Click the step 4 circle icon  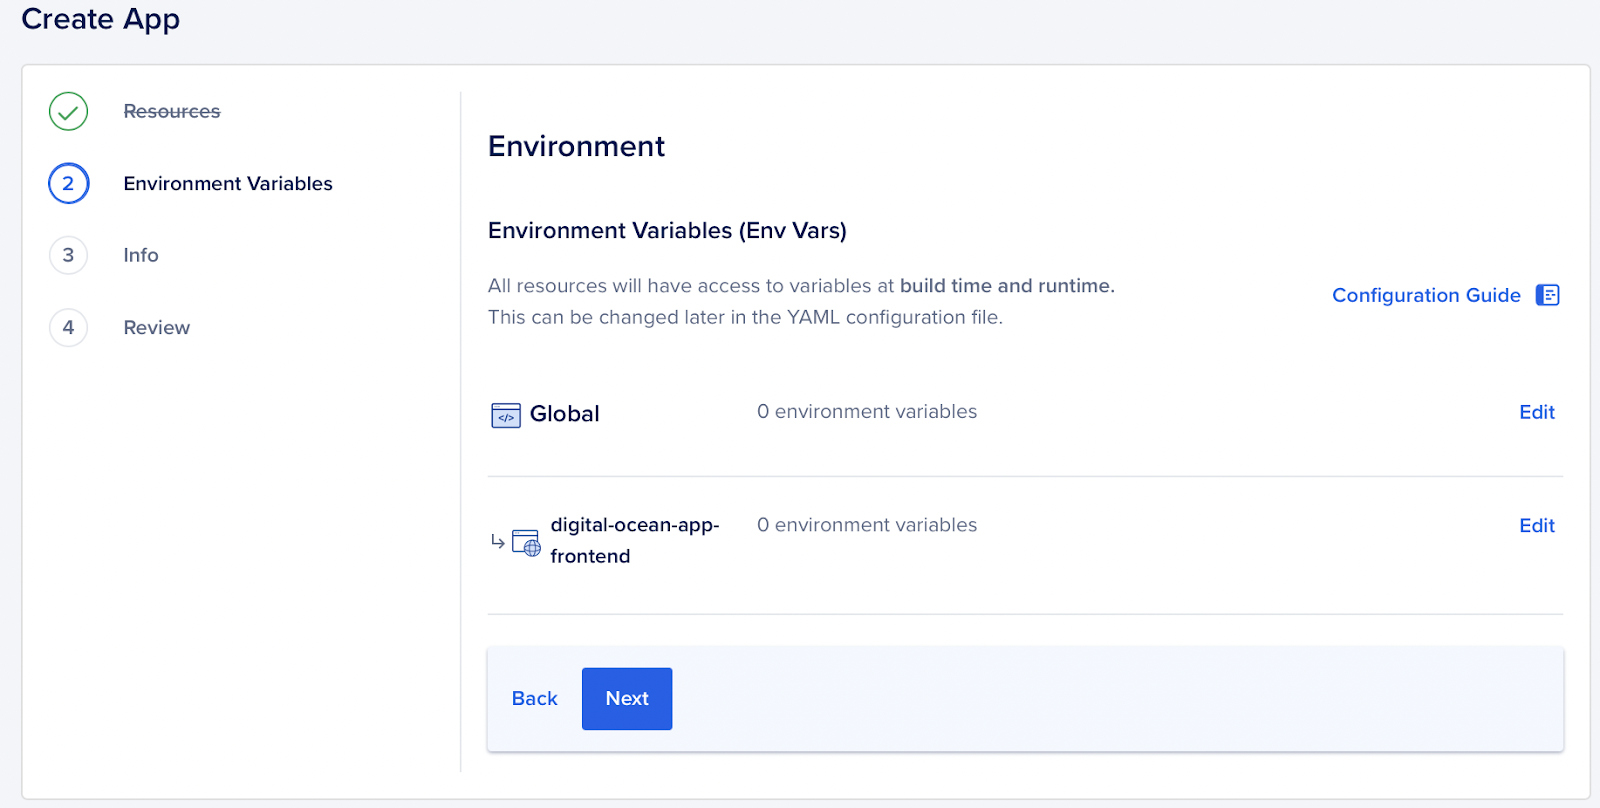(x=68, y=327)
